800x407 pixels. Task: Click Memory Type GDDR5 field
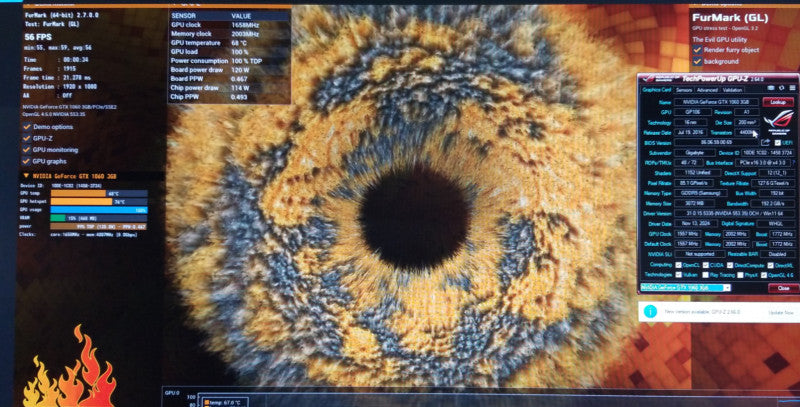coord(701,193)
